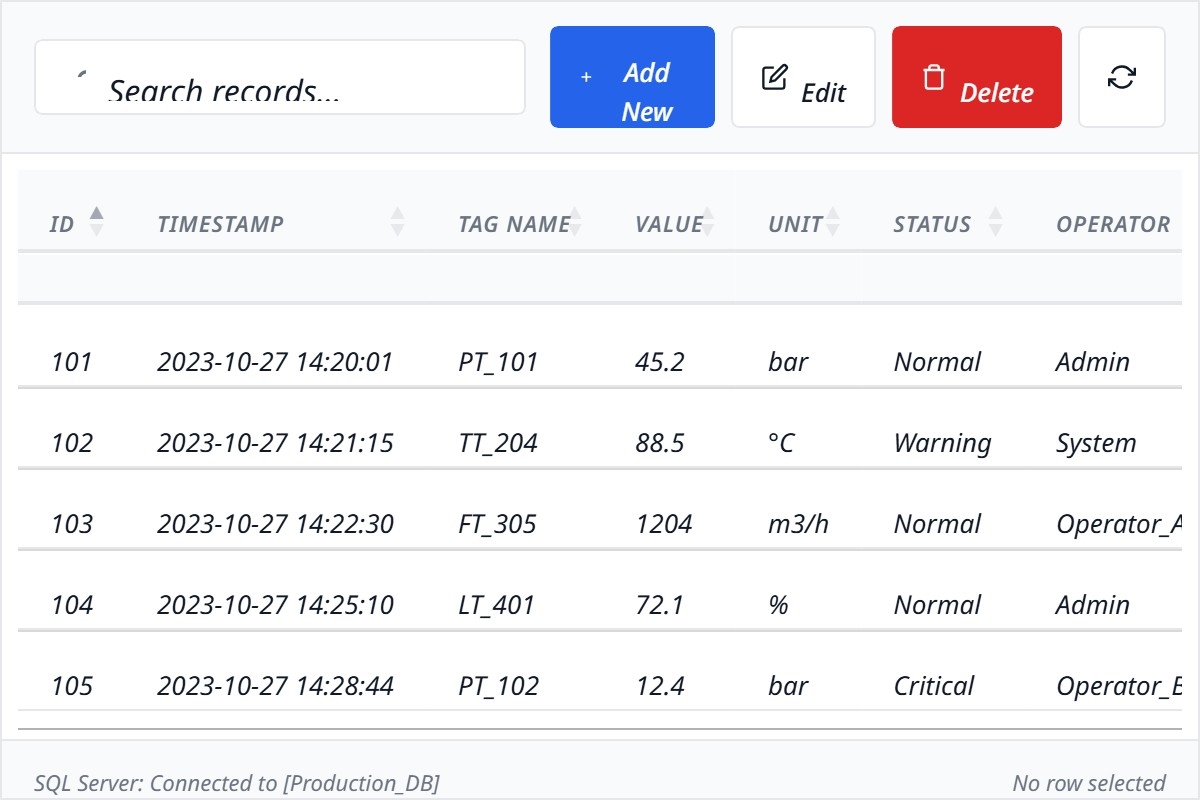Click unit °C cell
The height and width of the screenshot is (800, 1200).
point(781,443)
